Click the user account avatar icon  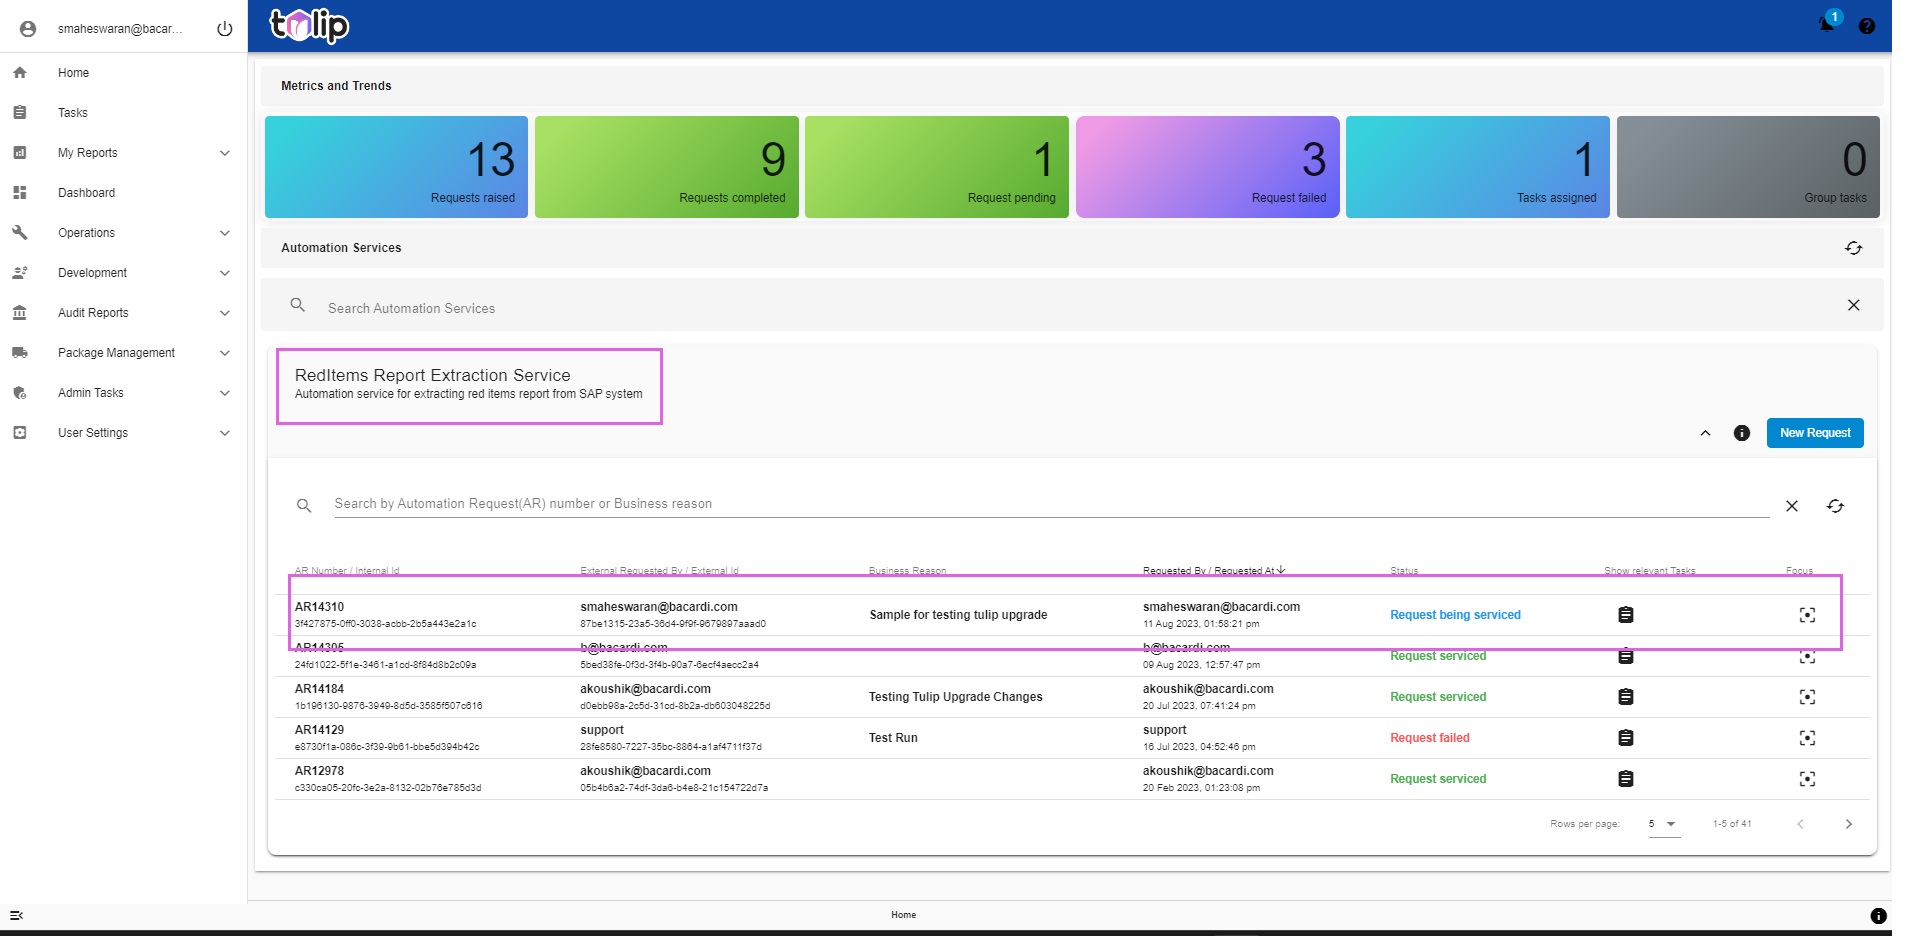pos(28,29)
